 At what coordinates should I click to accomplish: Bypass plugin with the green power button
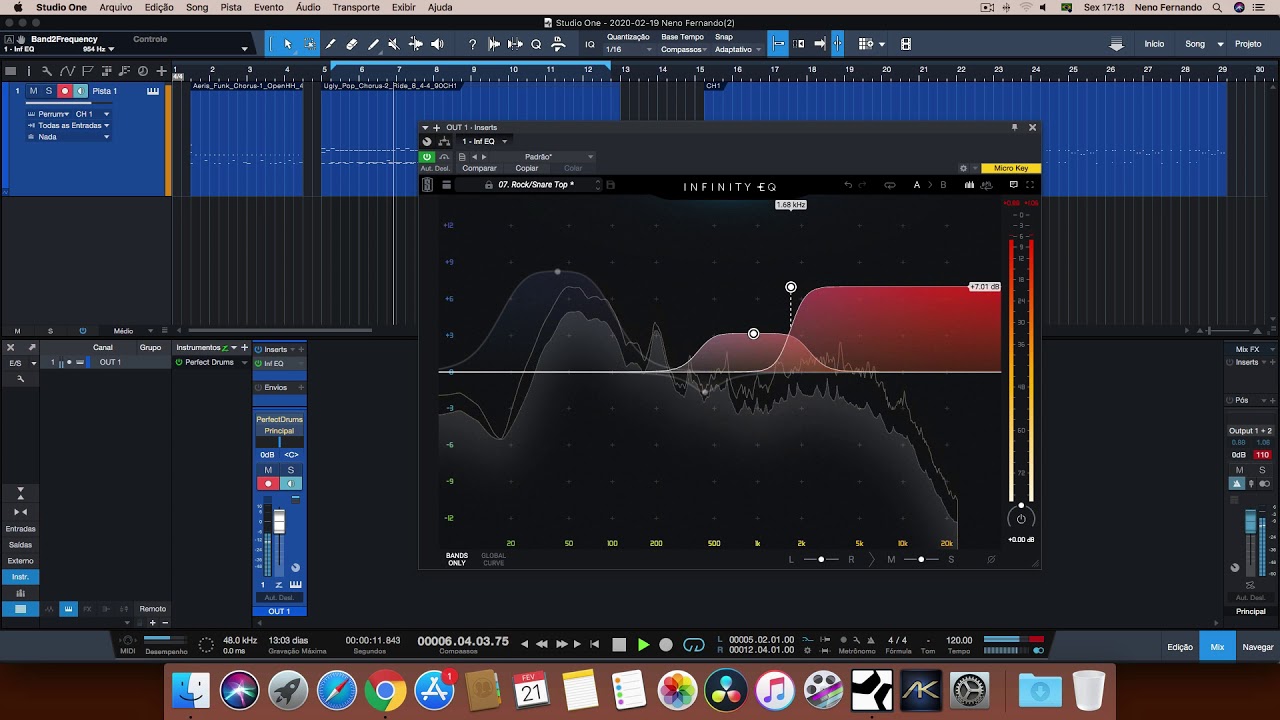427,157
